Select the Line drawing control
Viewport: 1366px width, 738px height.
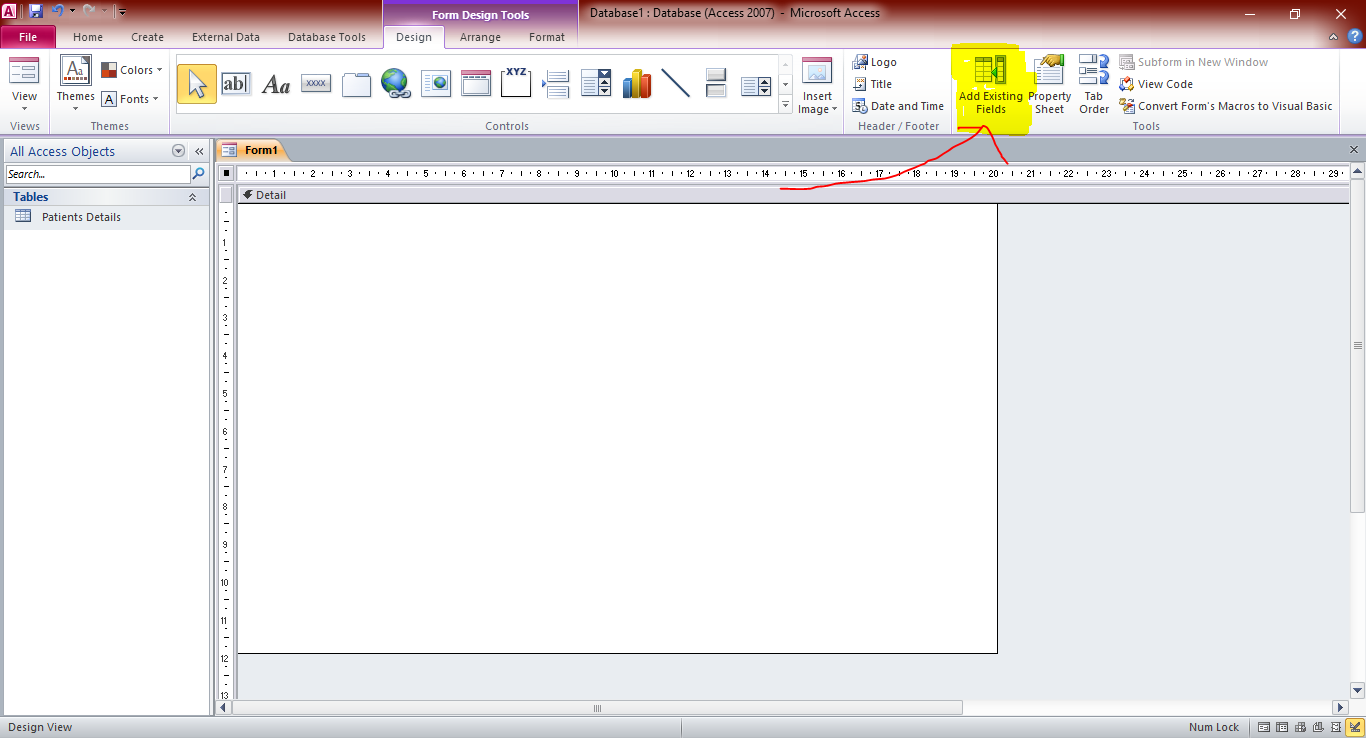coord(676,83)
